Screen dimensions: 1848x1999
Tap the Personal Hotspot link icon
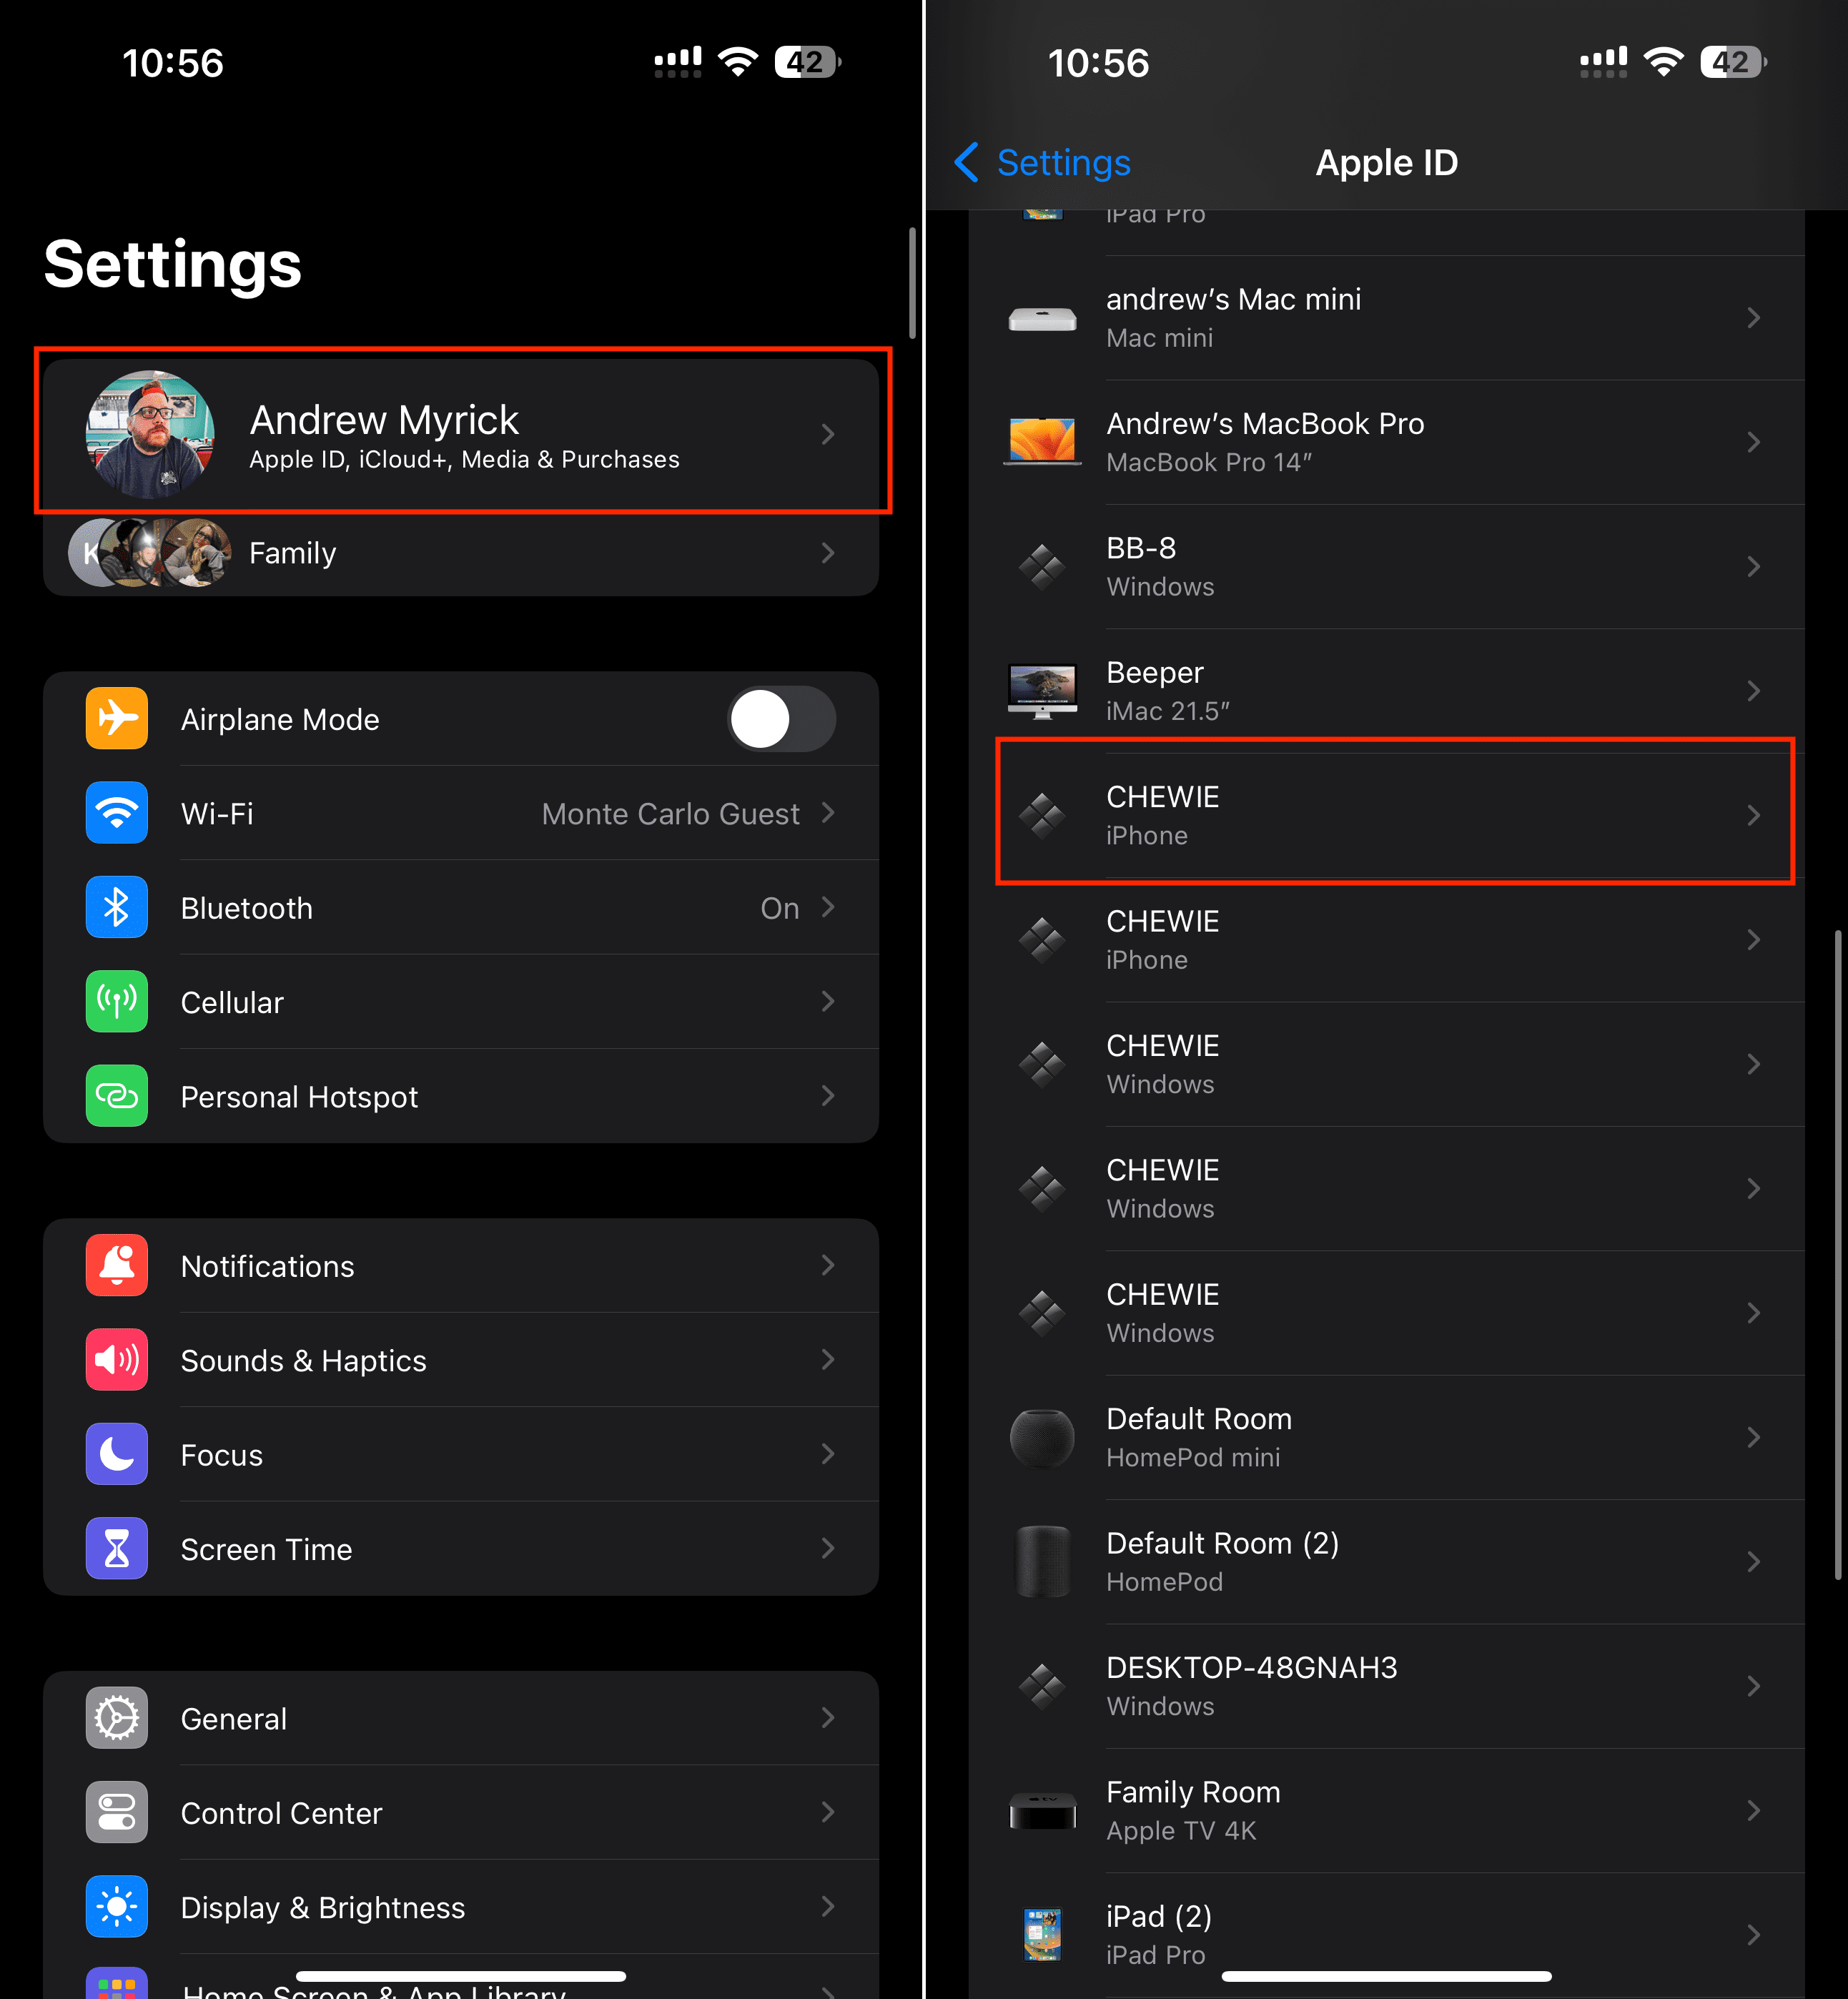117,1096
